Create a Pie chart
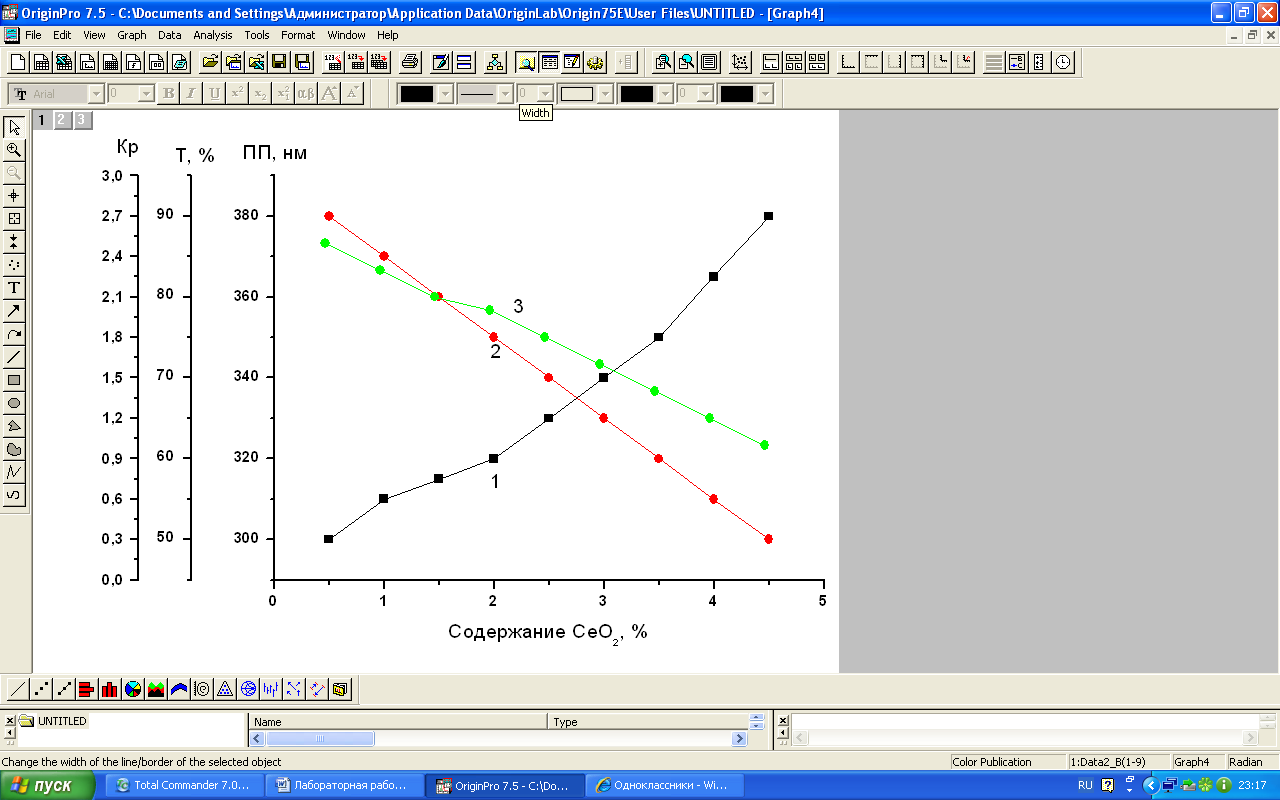This screenshot has width=1280, height=800. point(133,689)
